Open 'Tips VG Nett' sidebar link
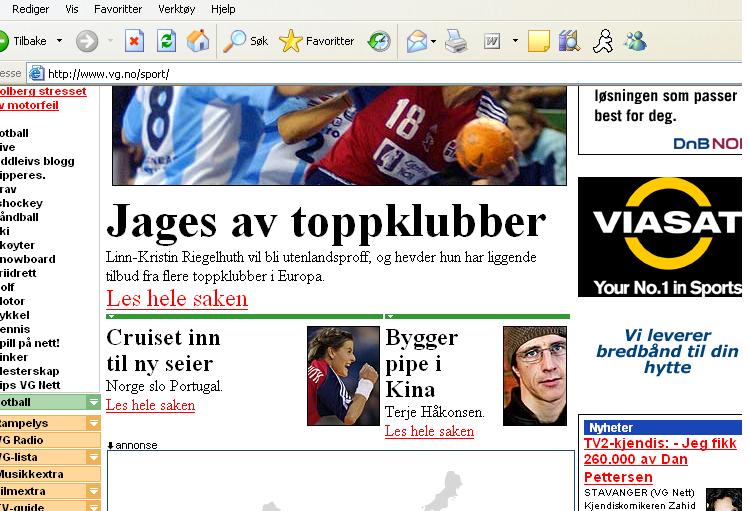Screen dimensions: 749x511 [30, 385]
